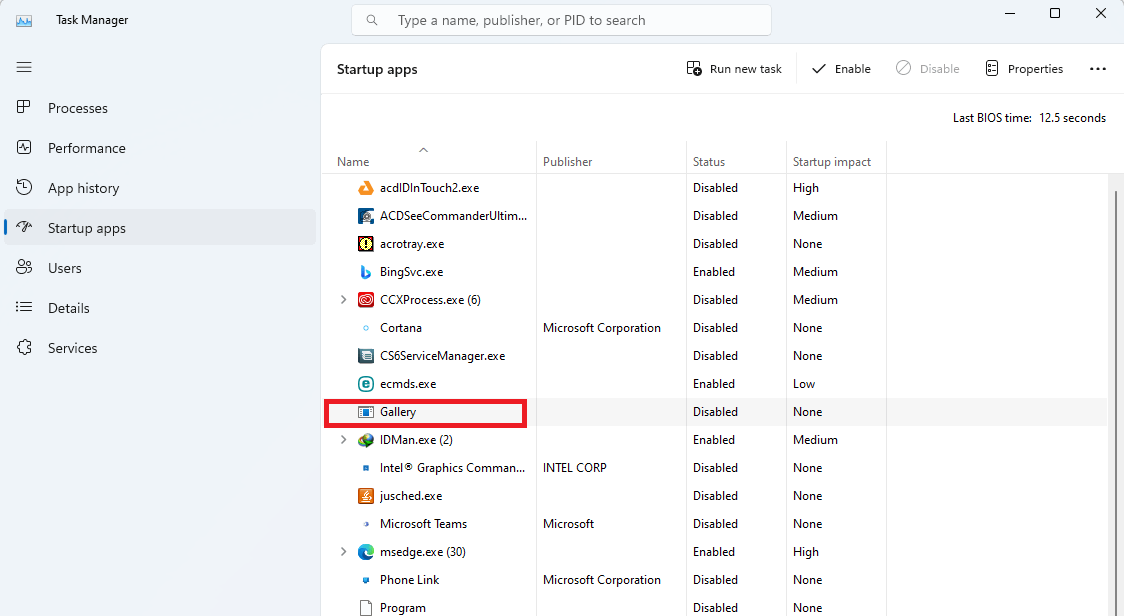
Task: Click the Users people icon
Action: pyautogui.click(x=24, y=267)
